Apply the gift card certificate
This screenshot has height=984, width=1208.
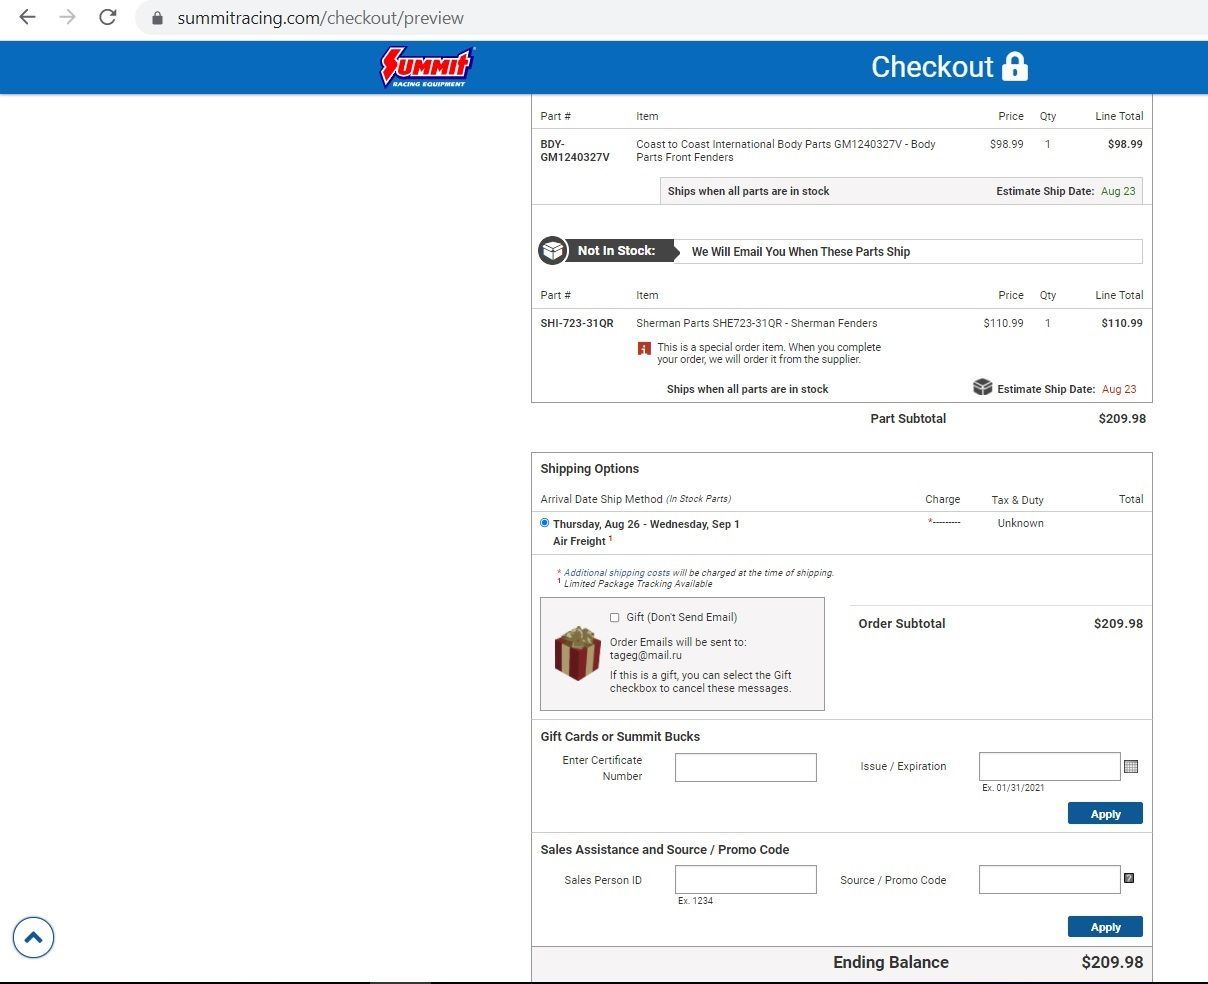pos(1104,814)
